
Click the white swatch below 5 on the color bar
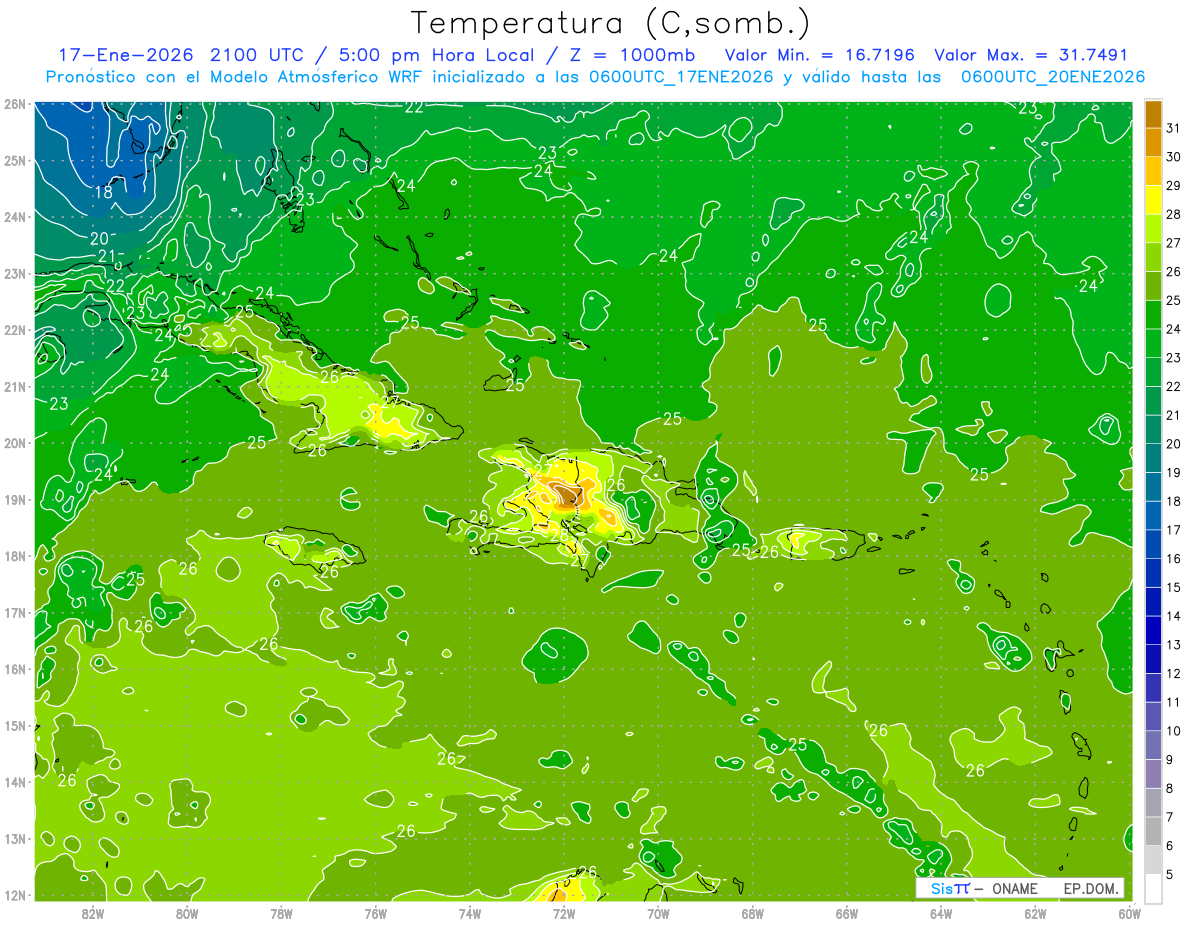(x=1153, y=889)
